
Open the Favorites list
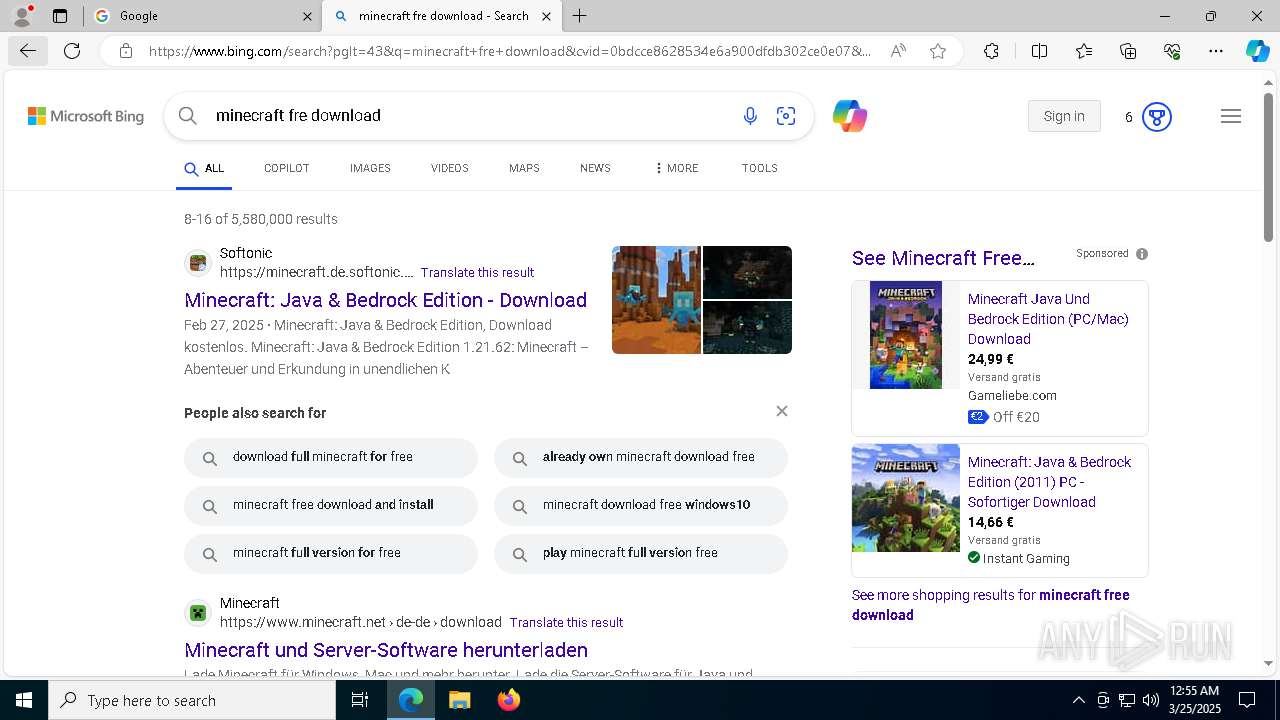1084,51
